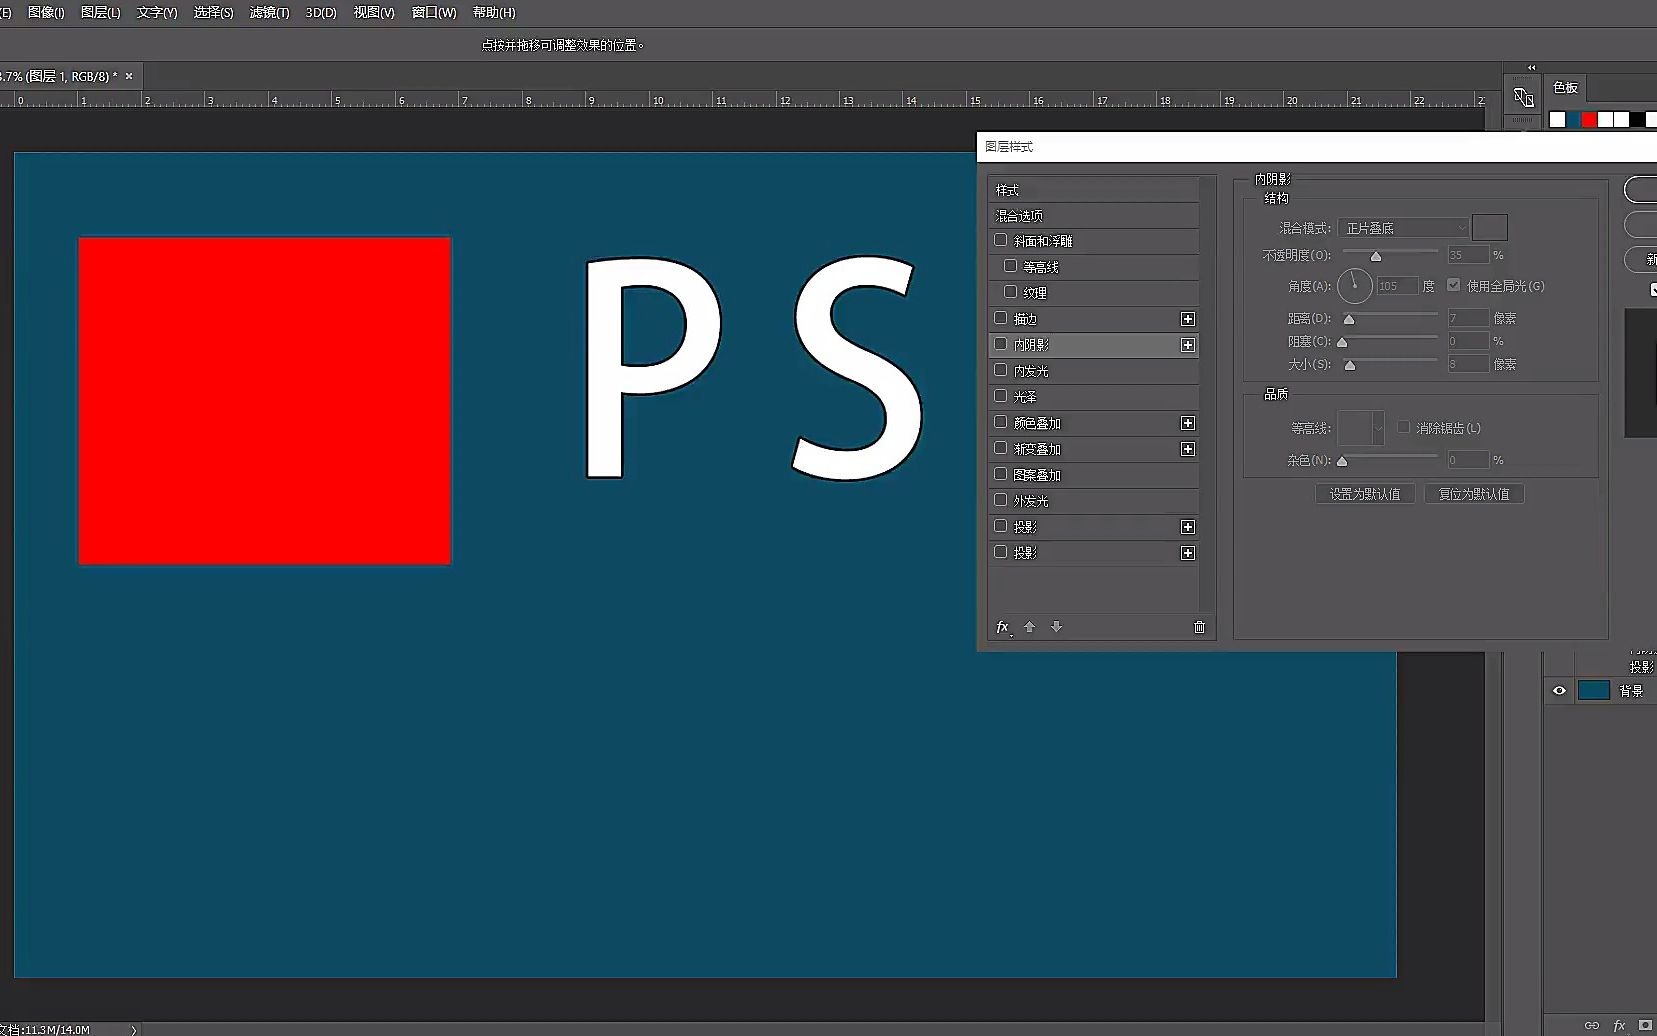Click the plus icon beside 内阴影
Screen dimensions: 1657x1036
(x=1188, y=345)
